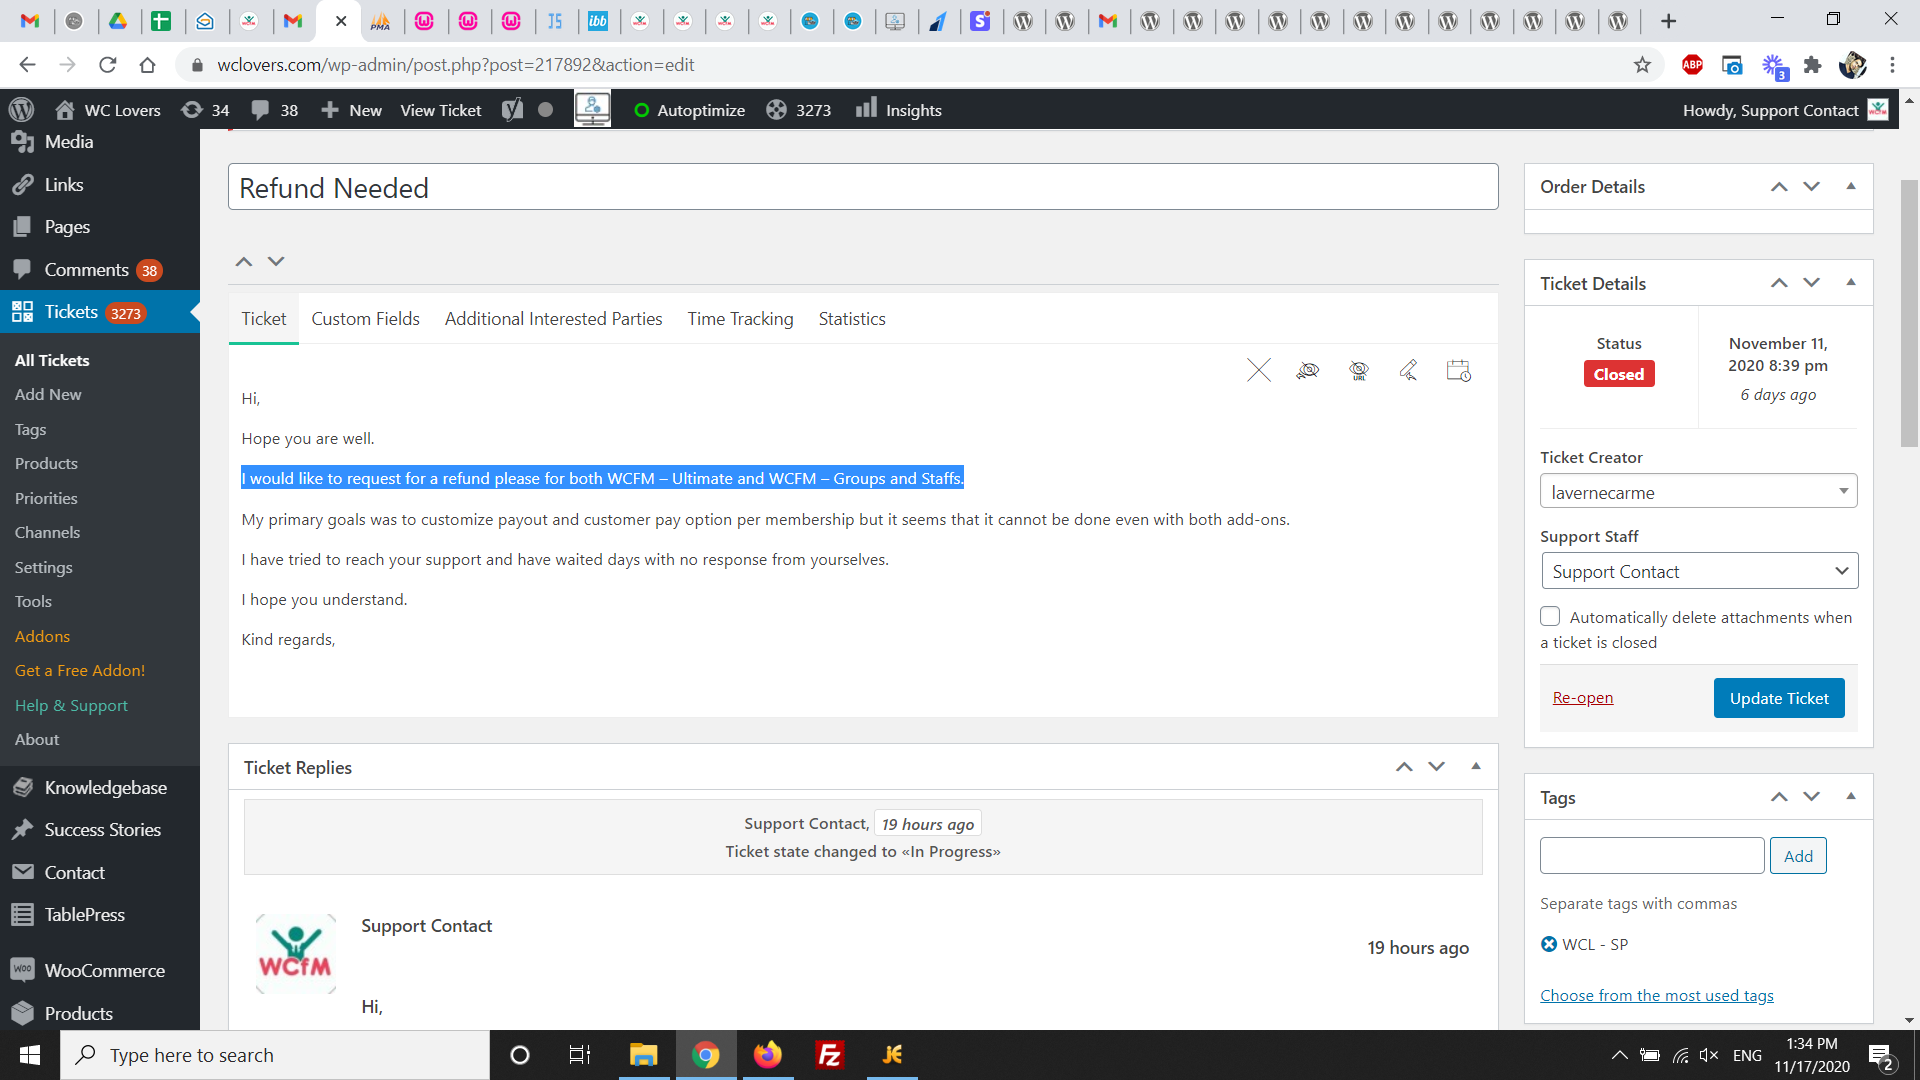Click the page vertical scrollbar
Viewport: 1920px width, 1080px height.
[x=1909, y=313]
